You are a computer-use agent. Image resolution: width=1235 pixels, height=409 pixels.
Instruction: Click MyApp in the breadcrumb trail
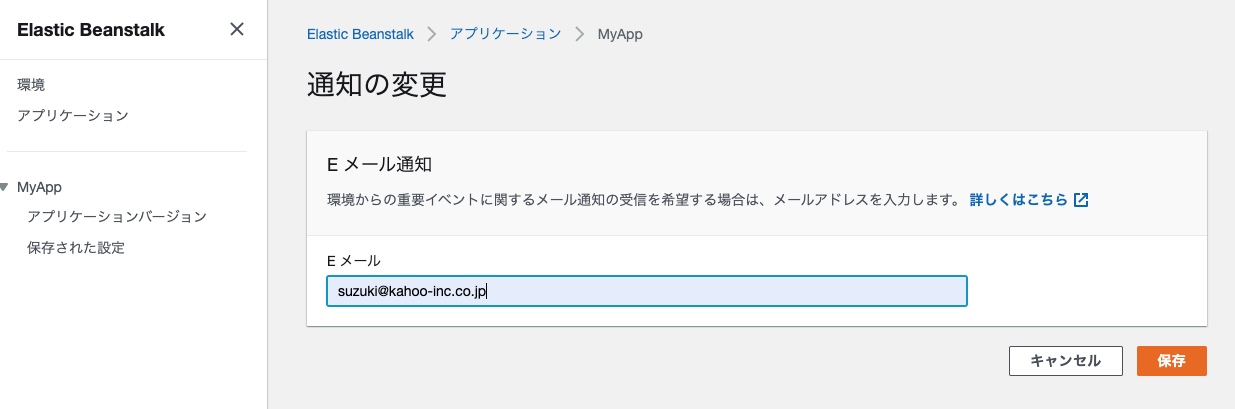click(620, 33)
